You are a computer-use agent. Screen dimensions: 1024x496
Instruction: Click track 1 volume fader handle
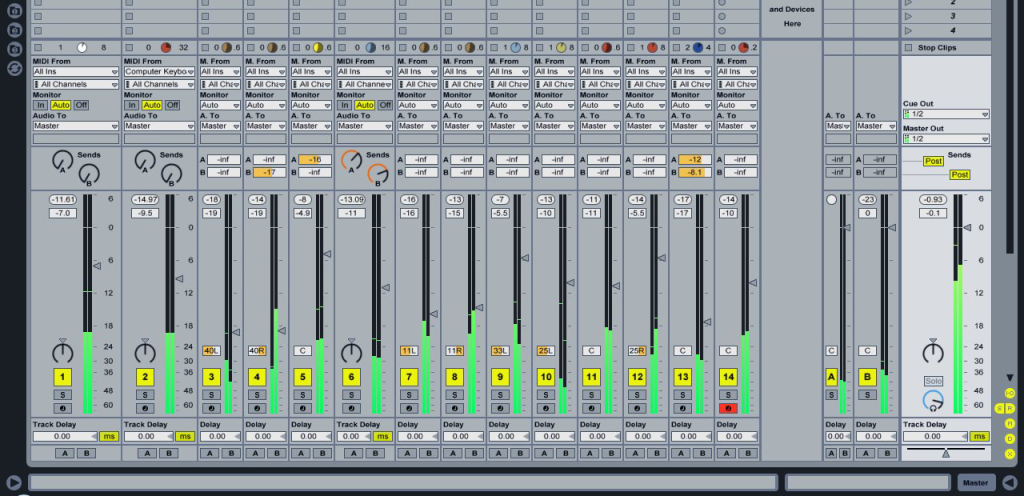coord(97,266)
